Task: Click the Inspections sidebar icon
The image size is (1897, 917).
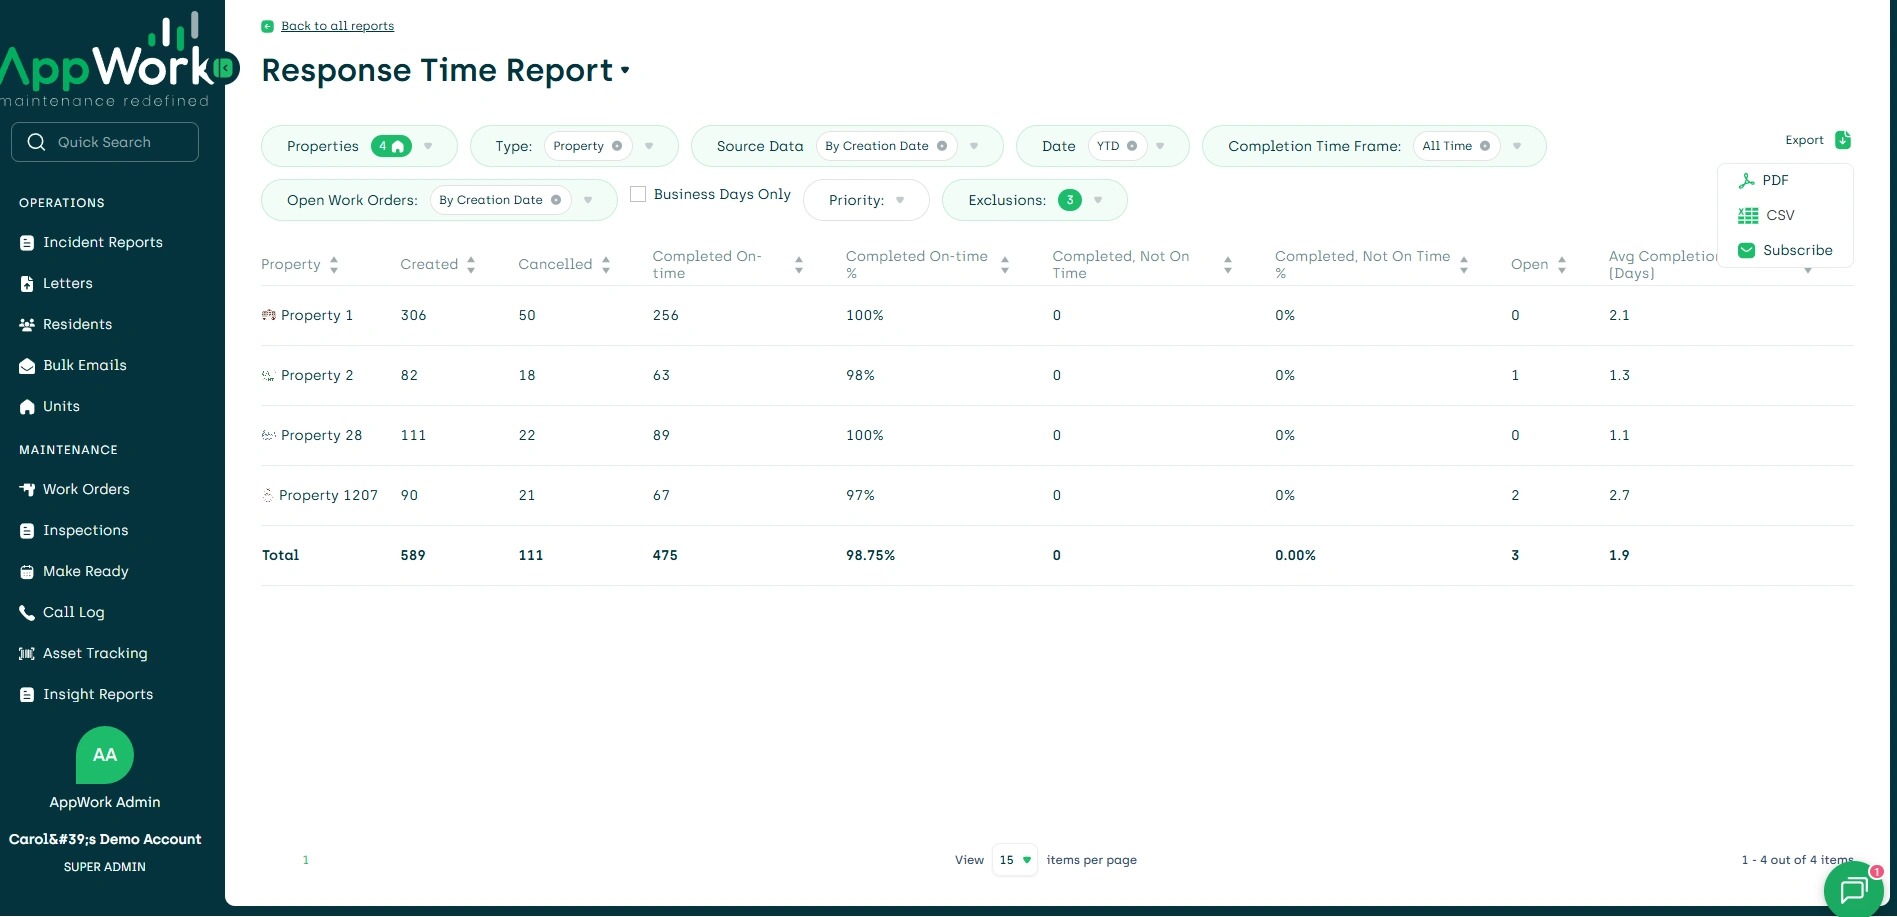Action: coord(27,531)
